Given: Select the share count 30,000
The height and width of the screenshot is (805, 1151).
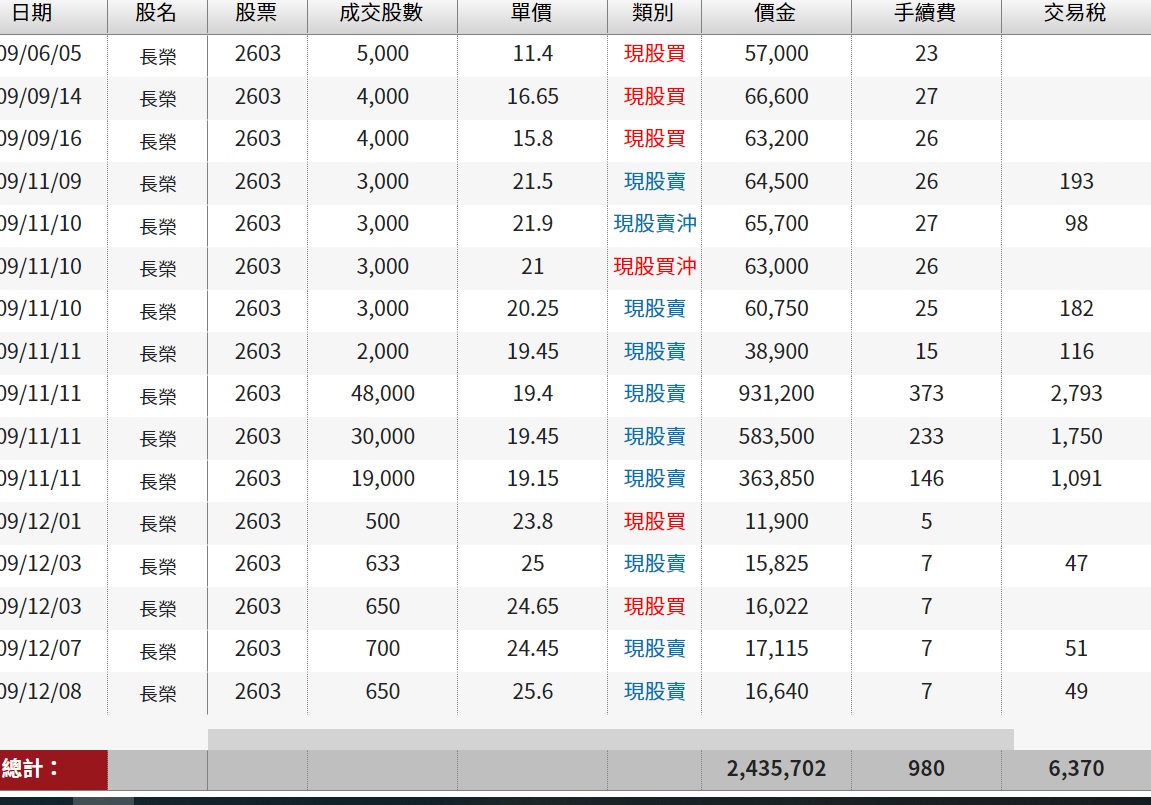Looking at the screenshot, I should click(x=382, y=437).
